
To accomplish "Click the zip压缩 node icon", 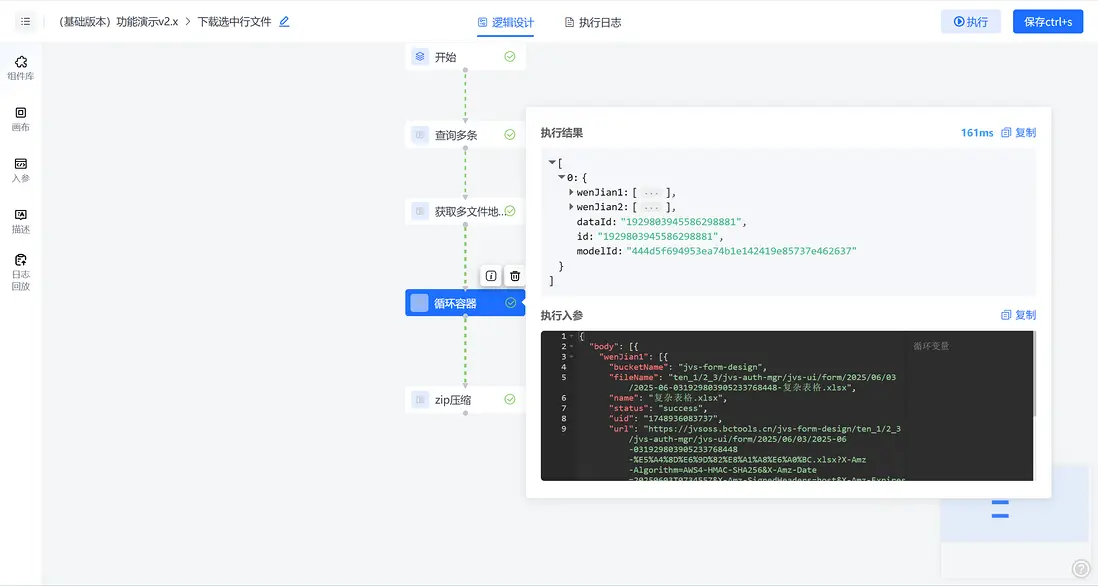I will pyautogui.click(x=419, y=400).
